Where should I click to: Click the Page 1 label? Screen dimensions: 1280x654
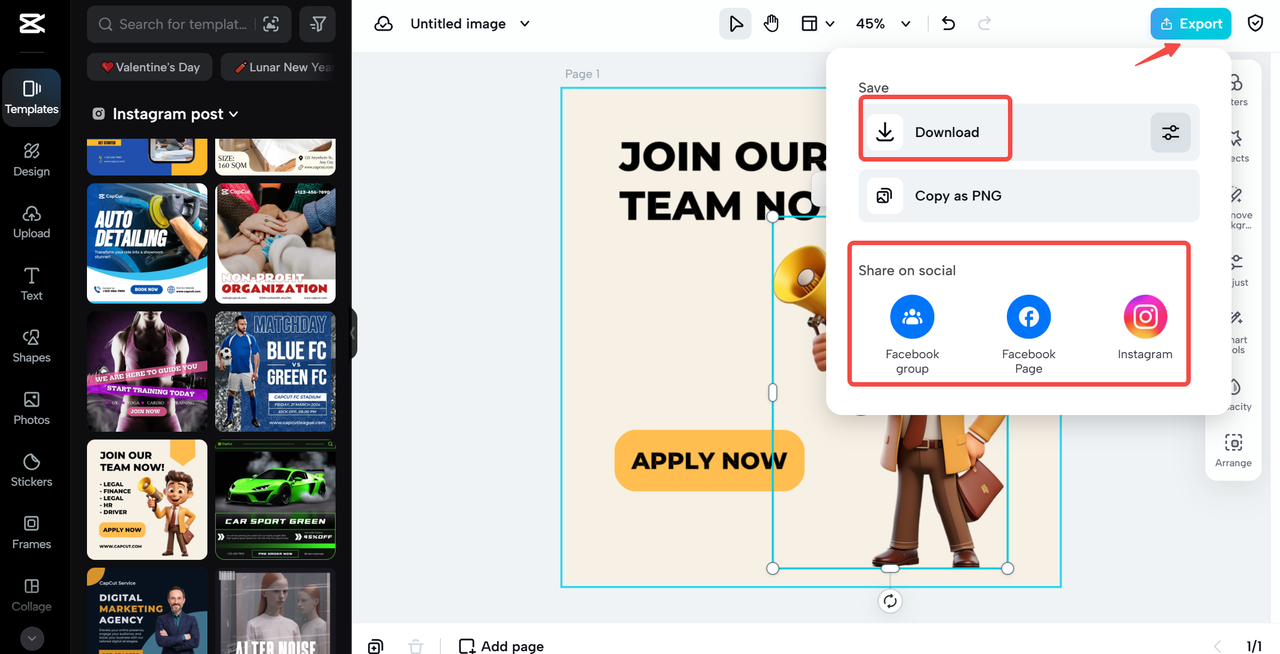[582, 74]
